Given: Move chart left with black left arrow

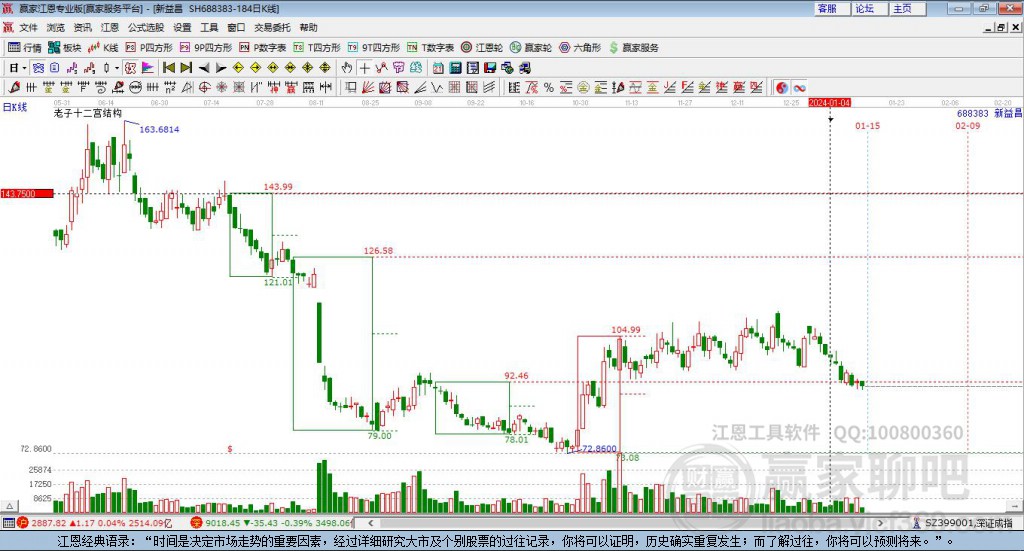Looking at the screenshot, I should pos(204,68).
